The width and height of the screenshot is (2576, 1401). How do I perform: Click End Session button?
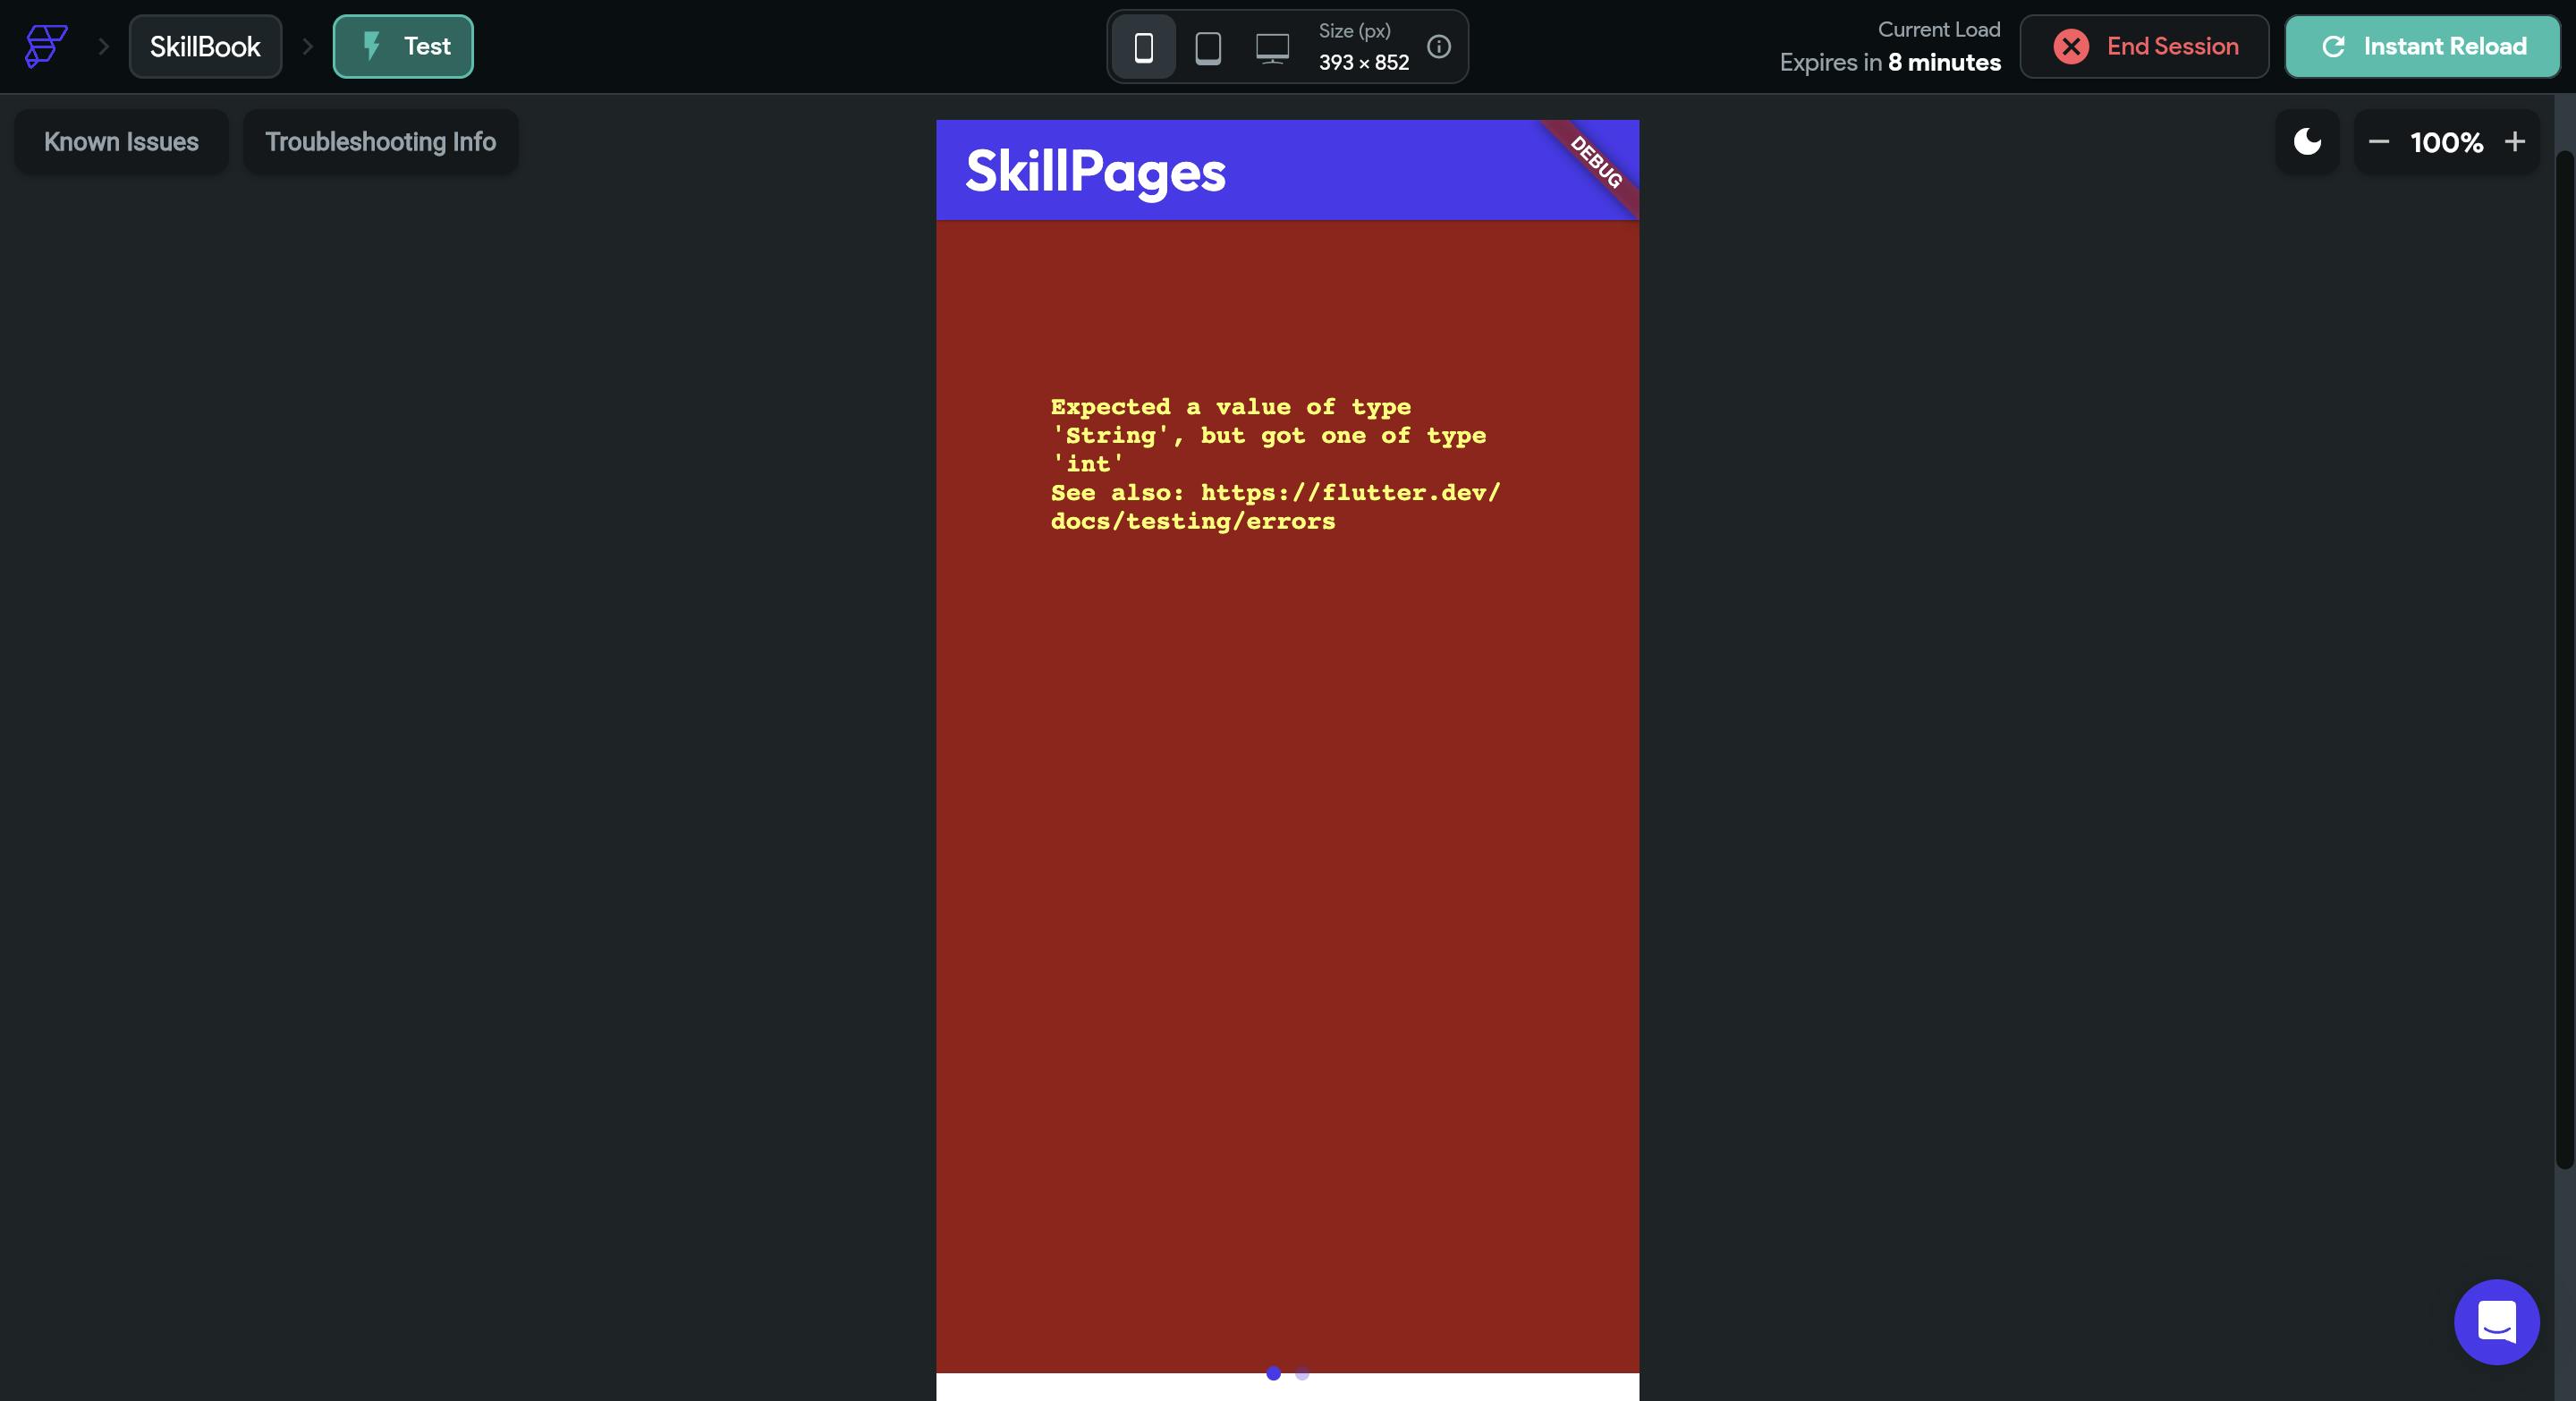pos(2144,47)
